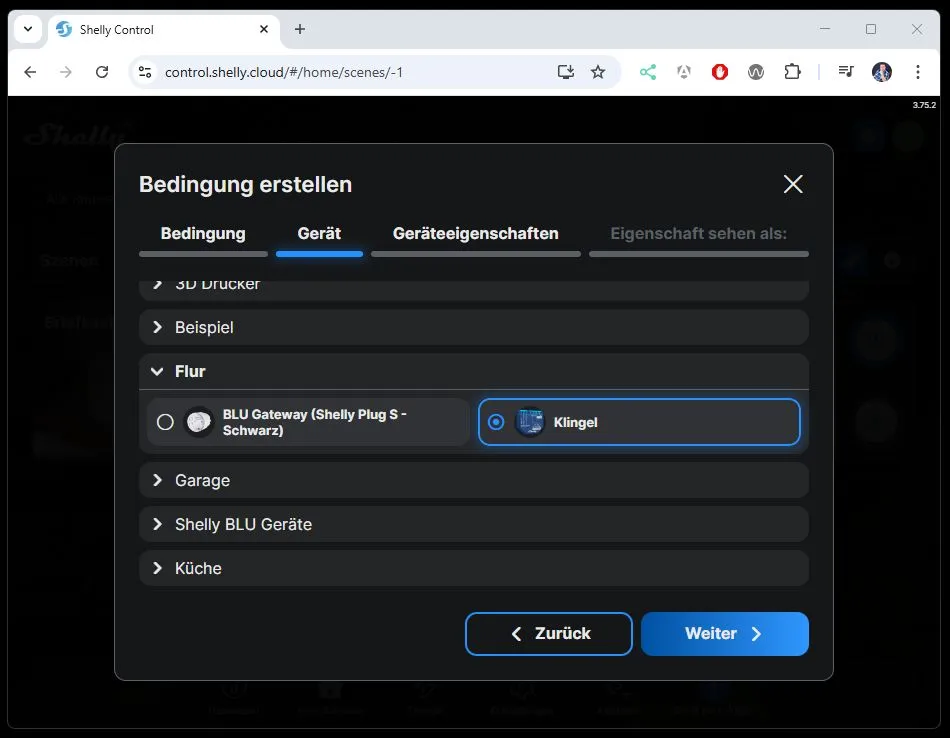950x738 pixels.
Task: Close the Bedingung erstellen dialog
Action: 793,184
